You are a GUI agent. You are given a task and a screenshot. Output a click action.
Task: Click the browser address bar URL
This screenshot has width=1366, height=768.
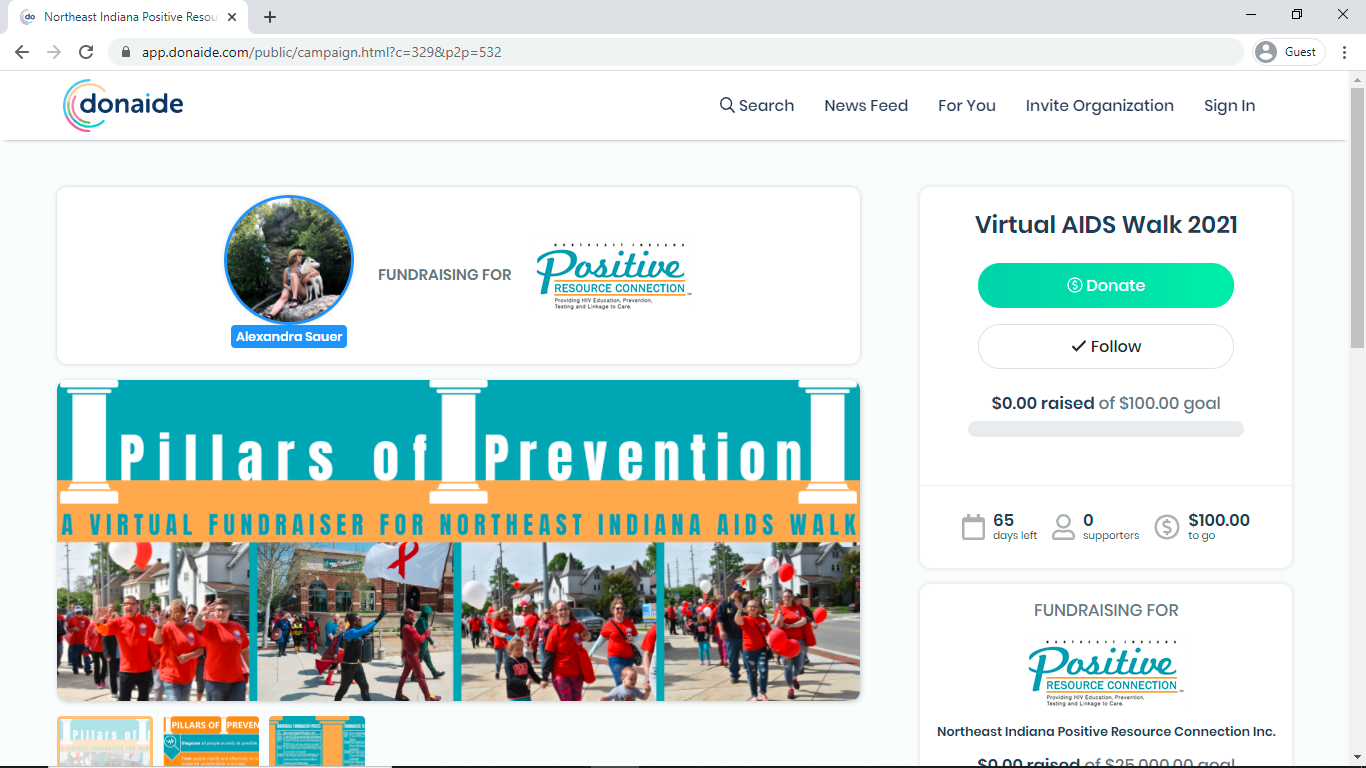tap(321, 52)
